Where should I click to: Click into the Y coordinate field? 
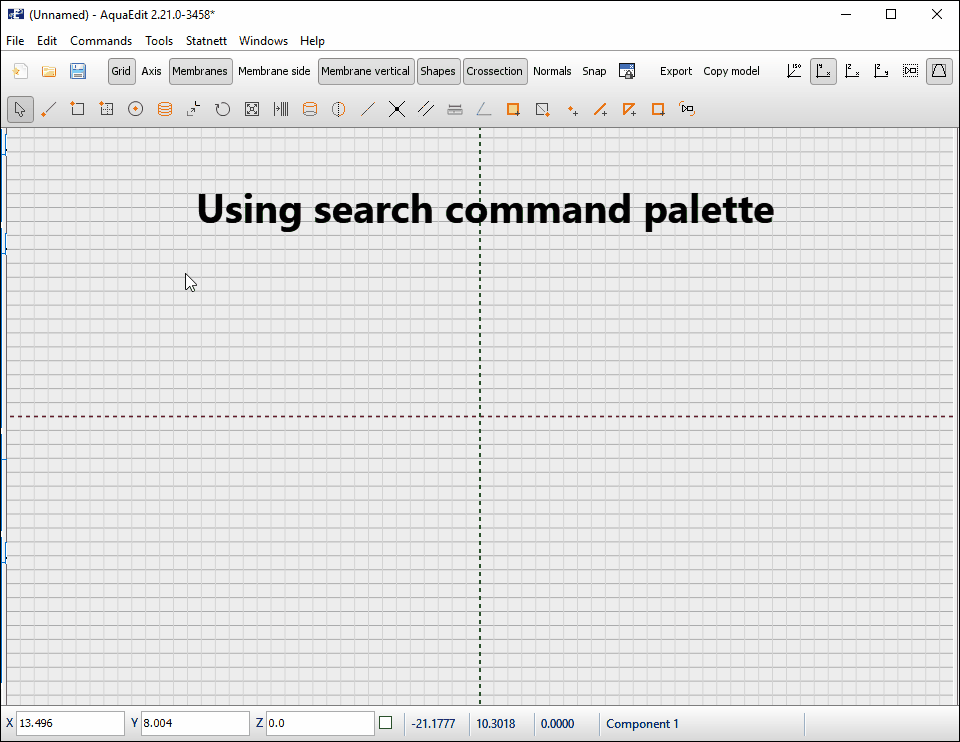(195, 723)
